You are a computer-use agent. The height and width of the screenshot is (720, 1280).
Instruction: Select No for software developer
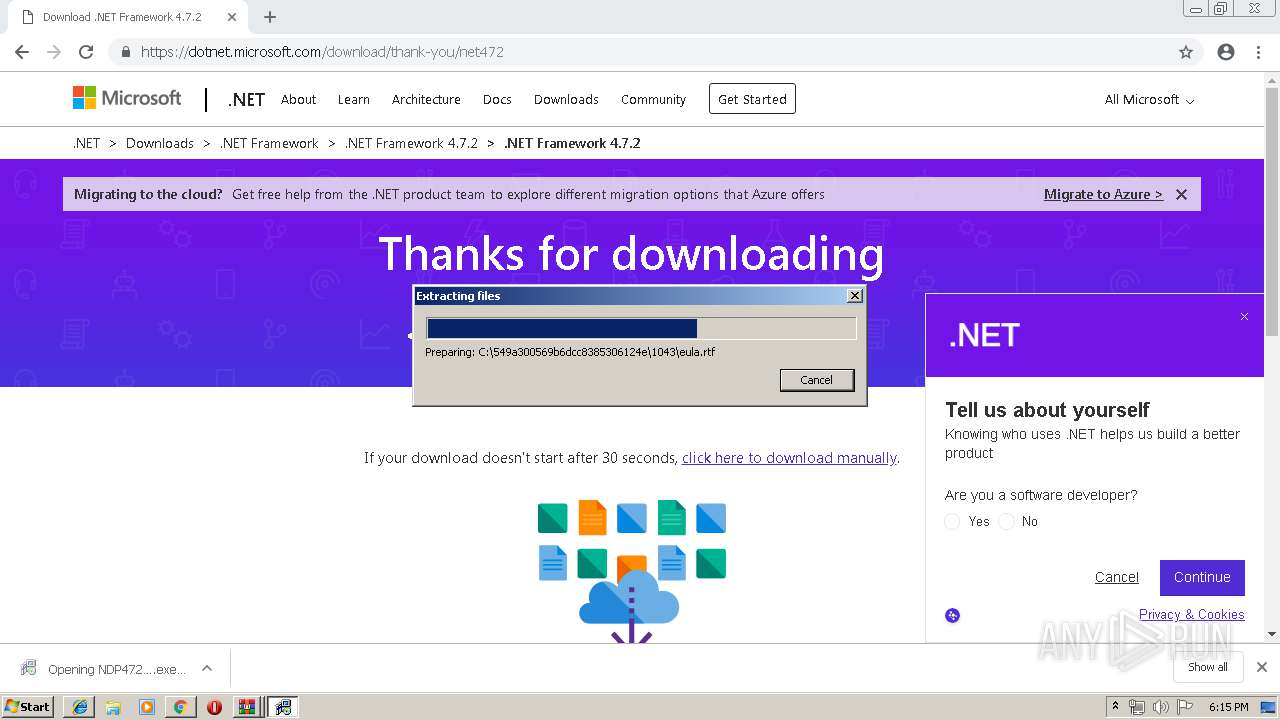point(1006,521)
